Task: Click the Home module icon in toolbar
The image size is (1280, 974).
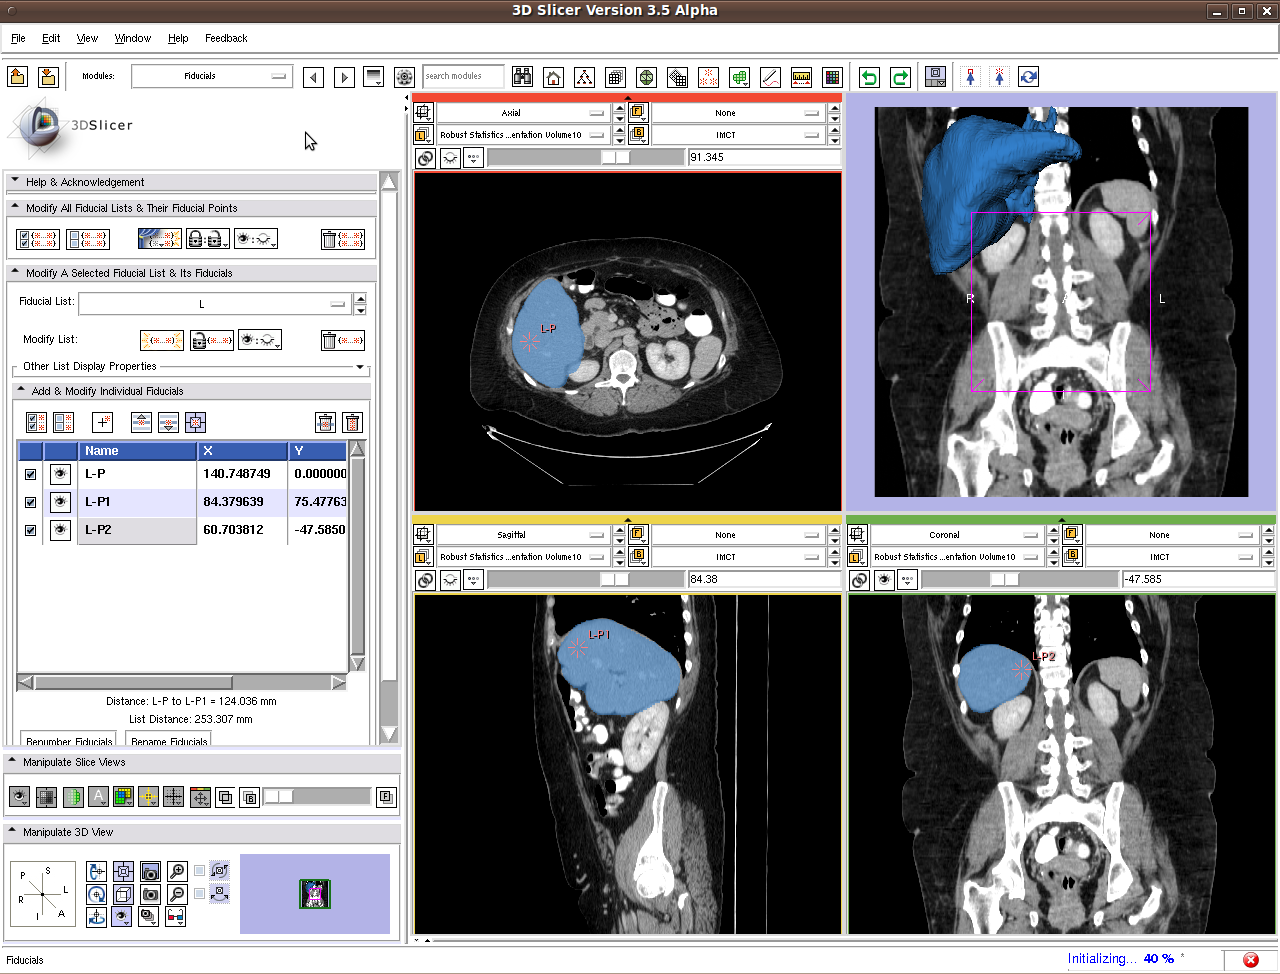Action: [x=553, y=77]
